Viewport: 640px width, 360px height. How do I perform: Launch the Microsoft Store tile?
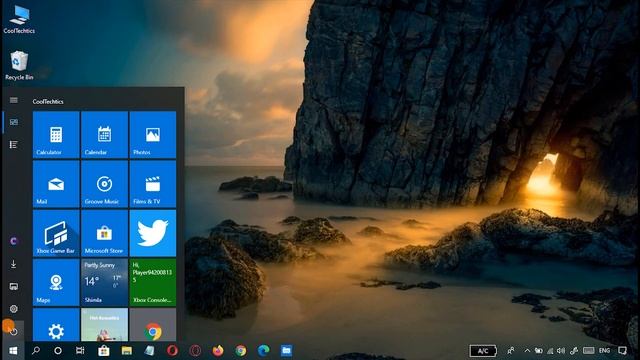pos(104,233)
